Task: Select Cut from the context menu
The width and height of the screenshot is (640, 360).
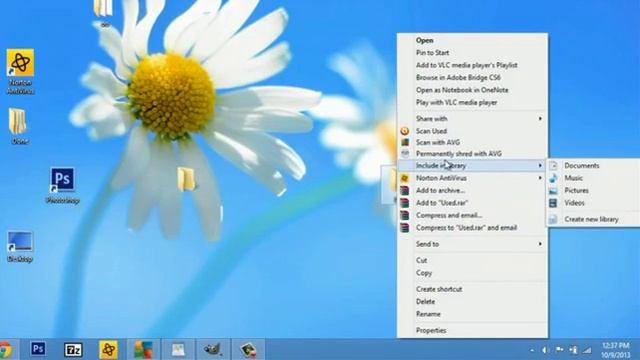Action: [472, 260]
